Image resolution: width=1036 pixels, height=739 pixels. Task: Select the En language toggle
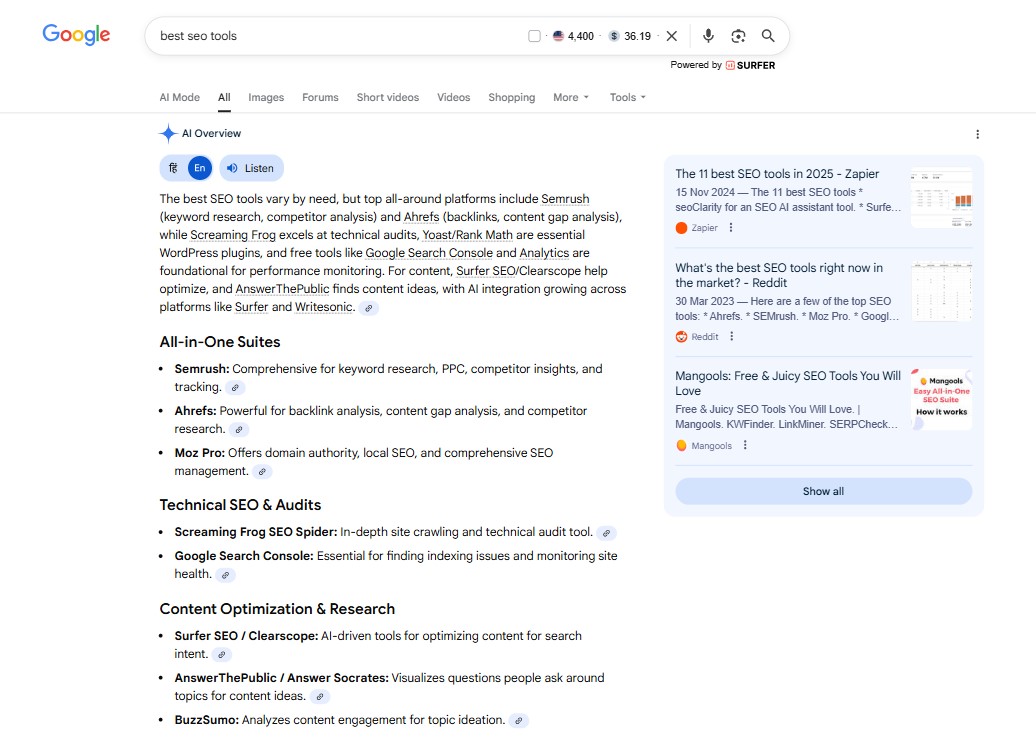tap(199, 168)
